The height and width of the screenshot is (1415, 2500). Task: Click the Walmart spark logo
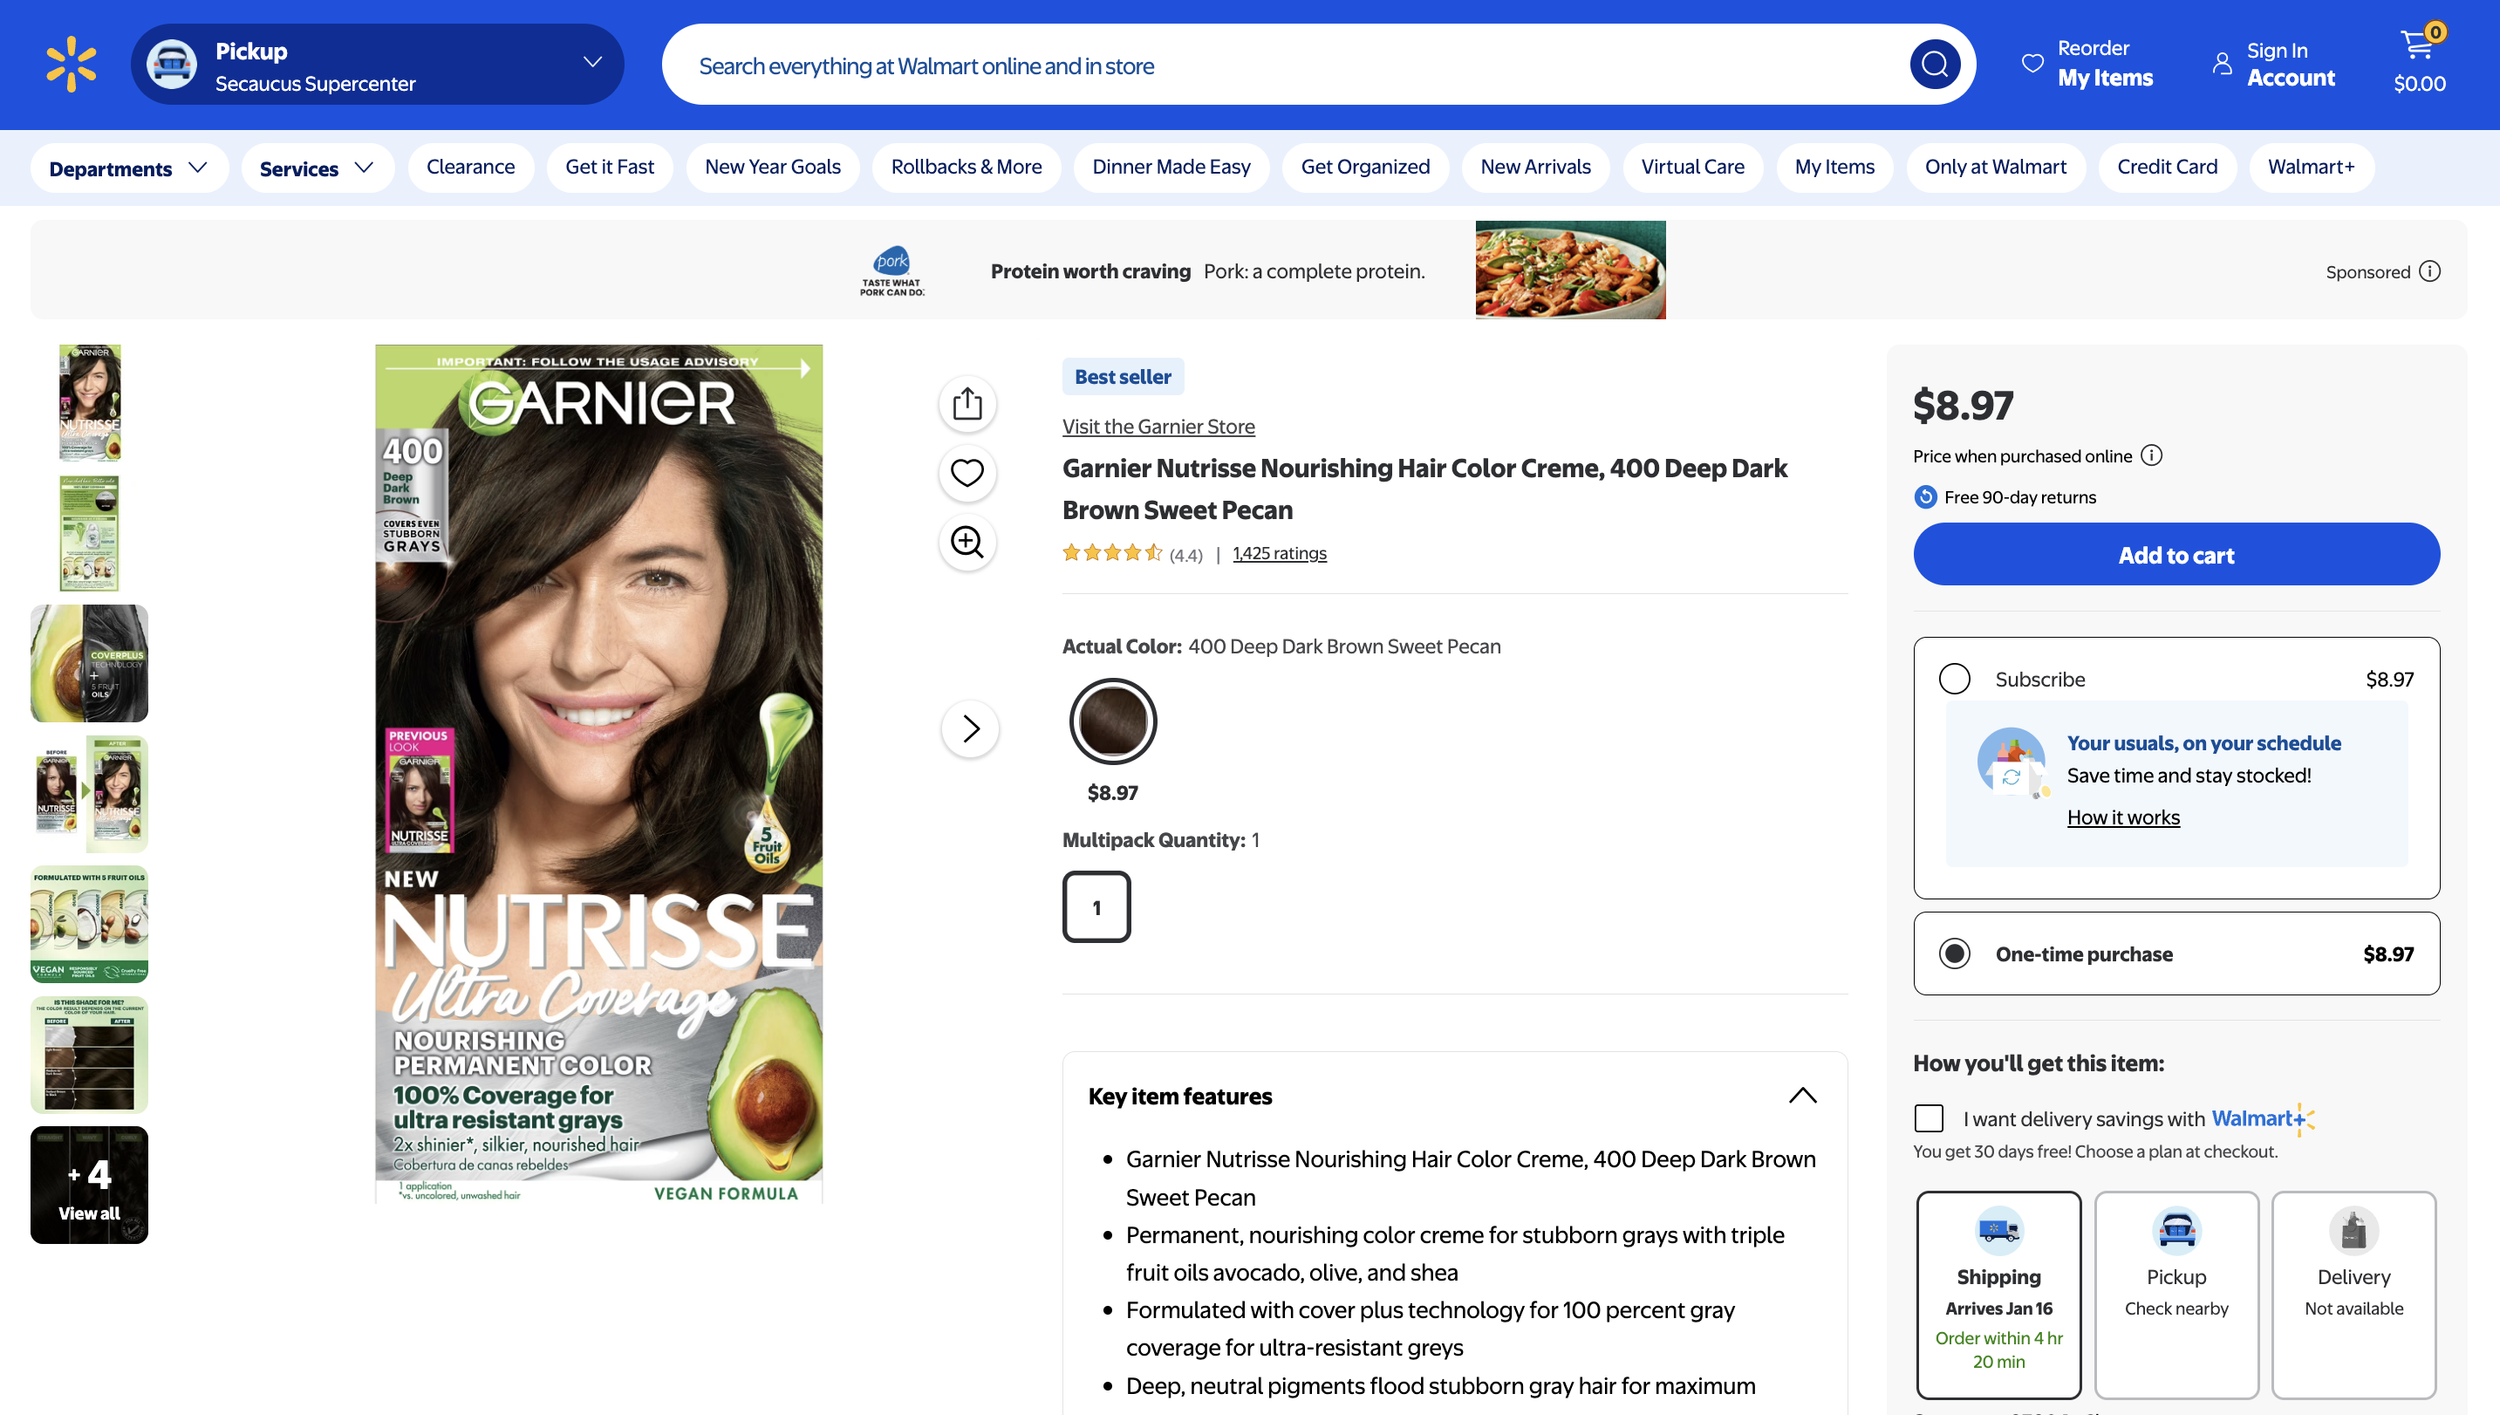click(71, 64)
